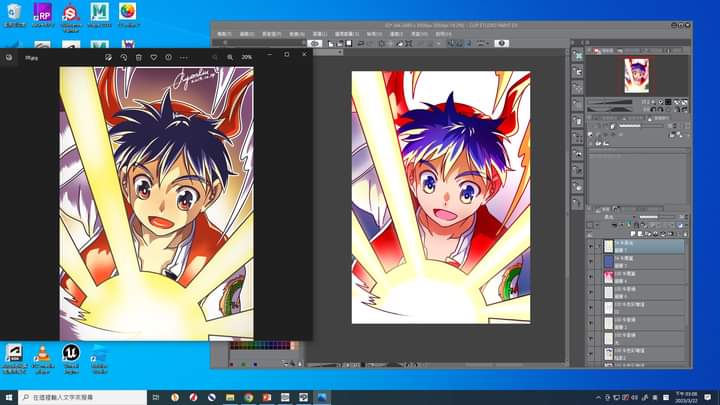Open the three-dots more menu in Photos
Image resolution: width=720 pixels, height=405 pixels.
pyautogui.click(x=184, y=57)
